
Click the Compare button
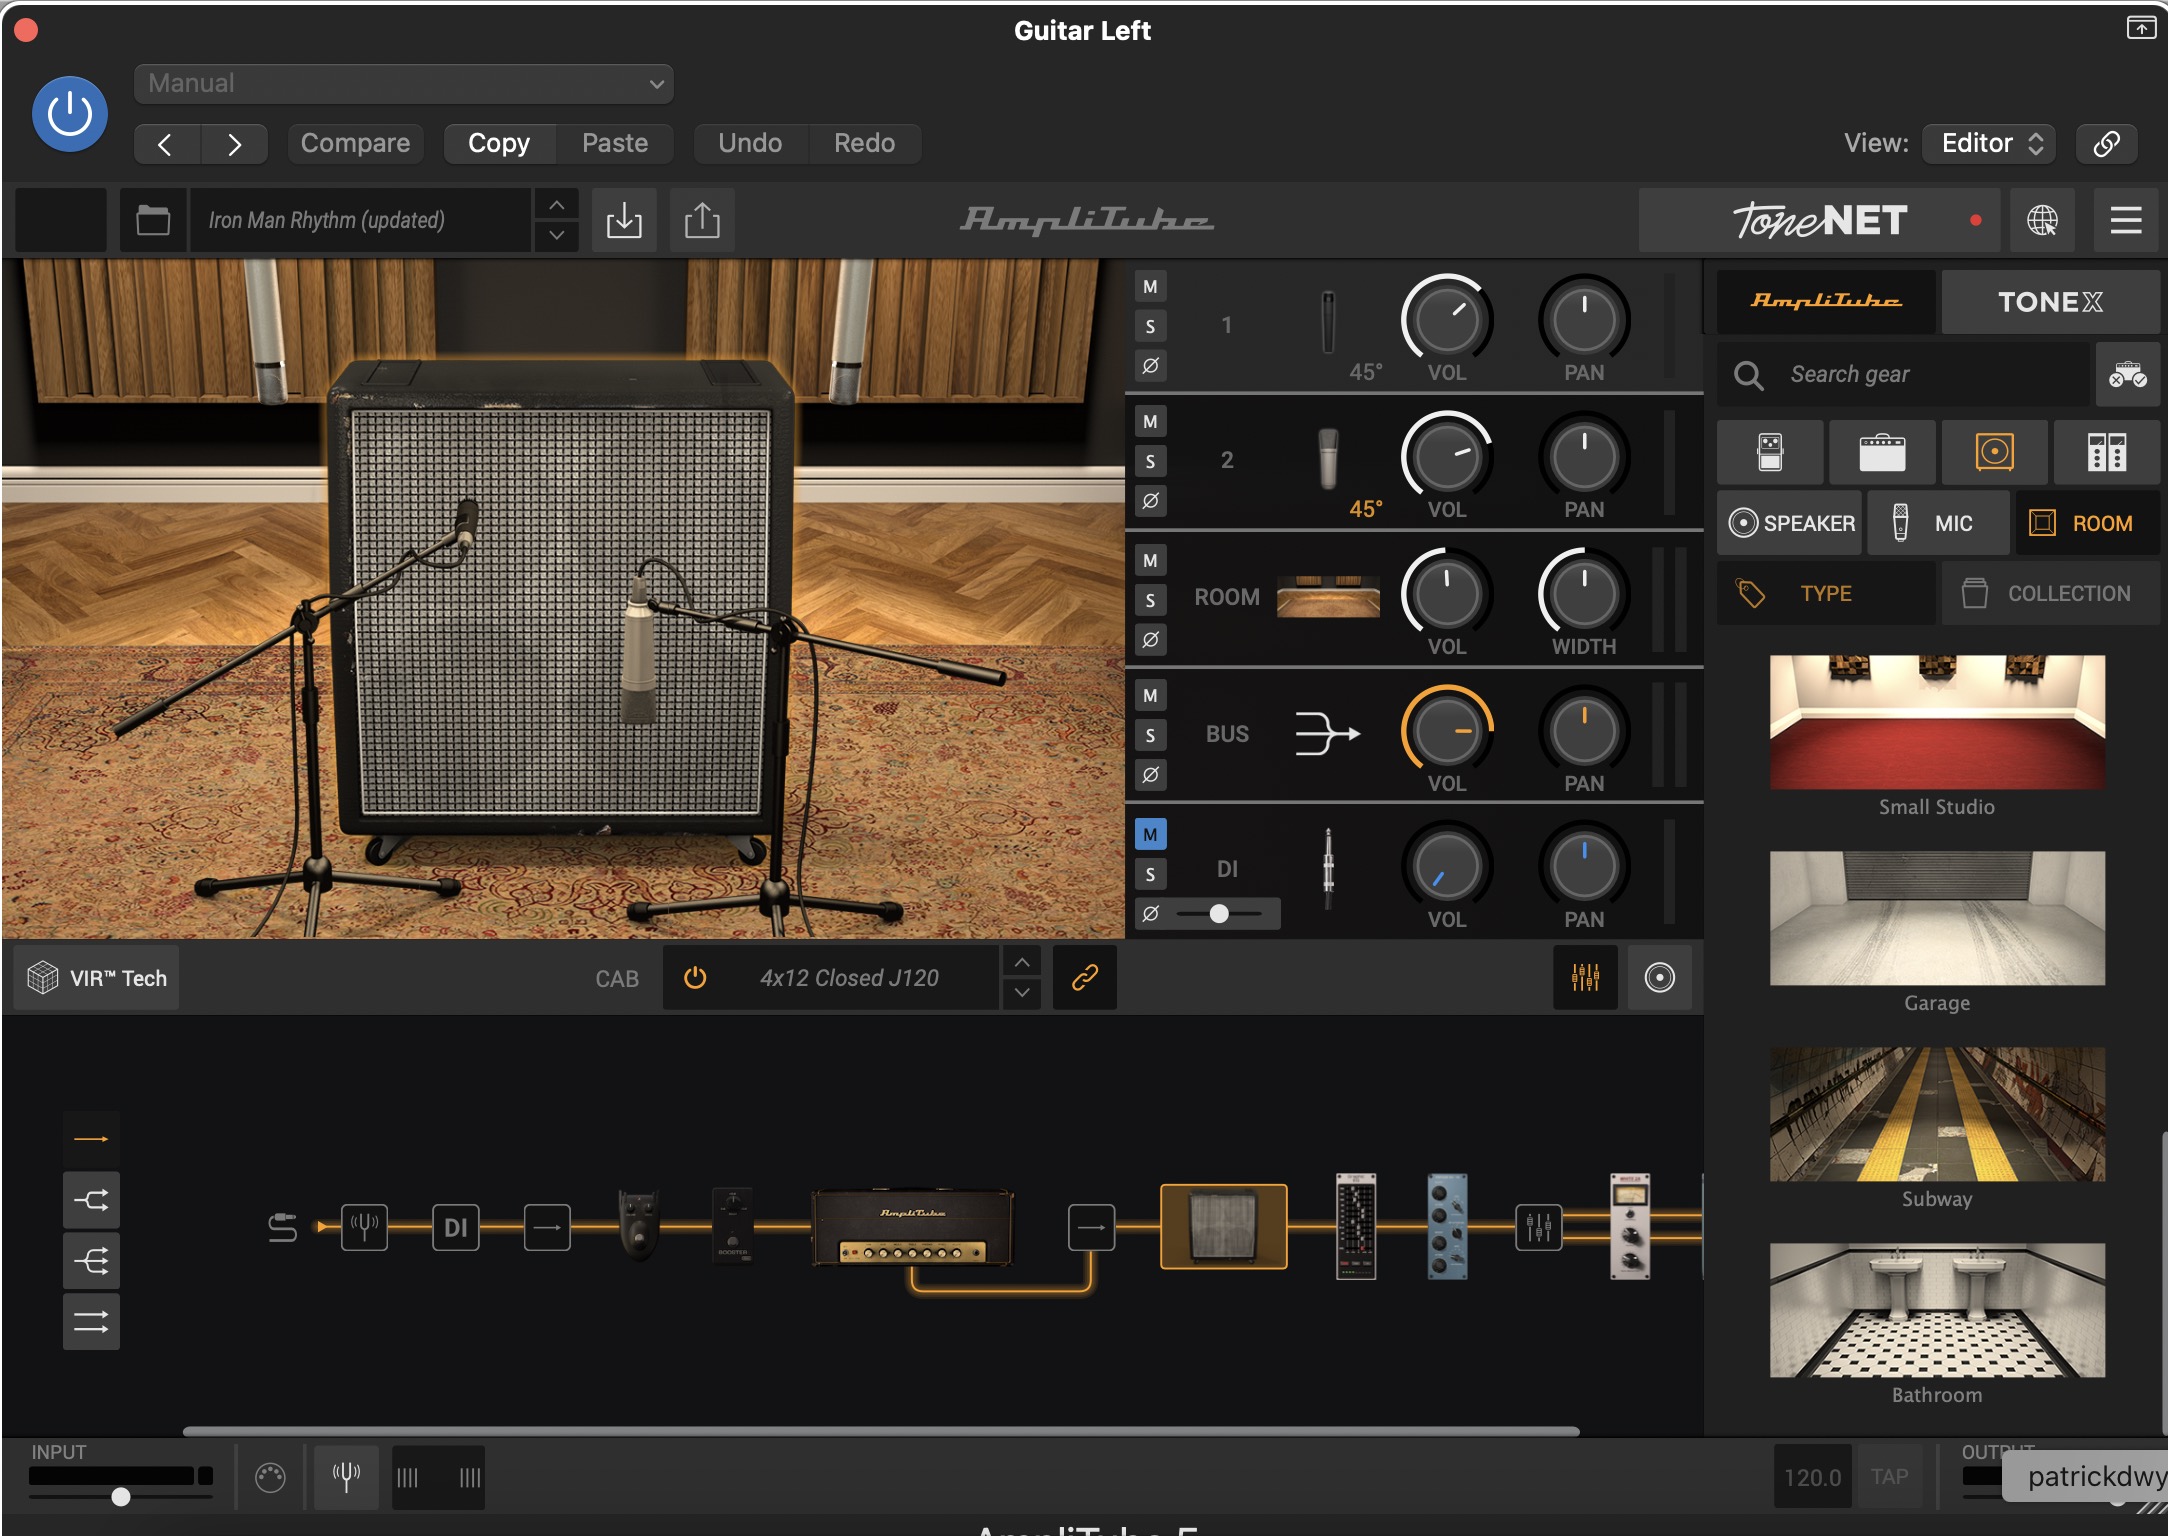(x=355, y=144)
